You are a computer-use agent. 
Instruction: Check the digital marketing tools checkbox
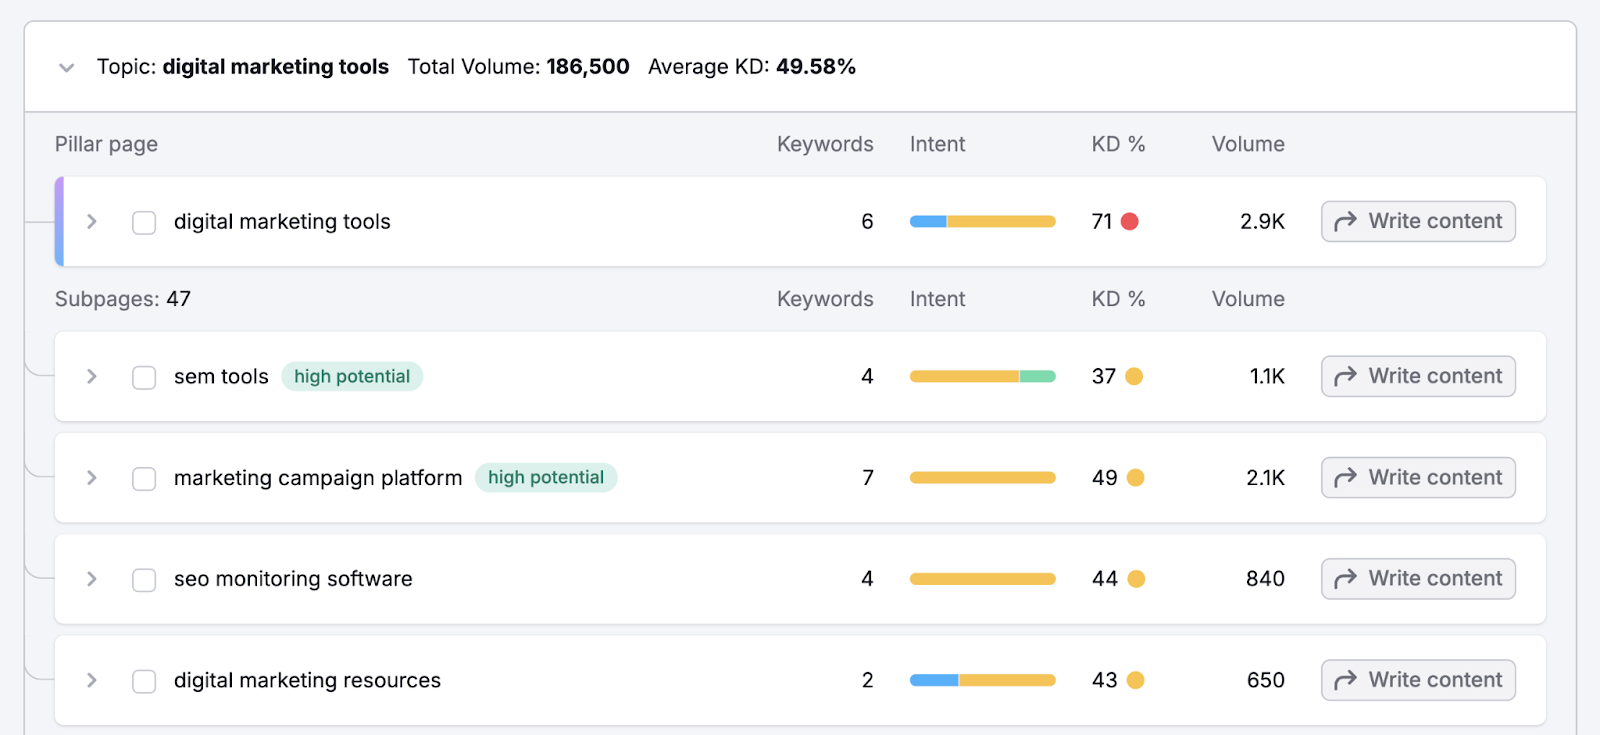pos(144,222)
